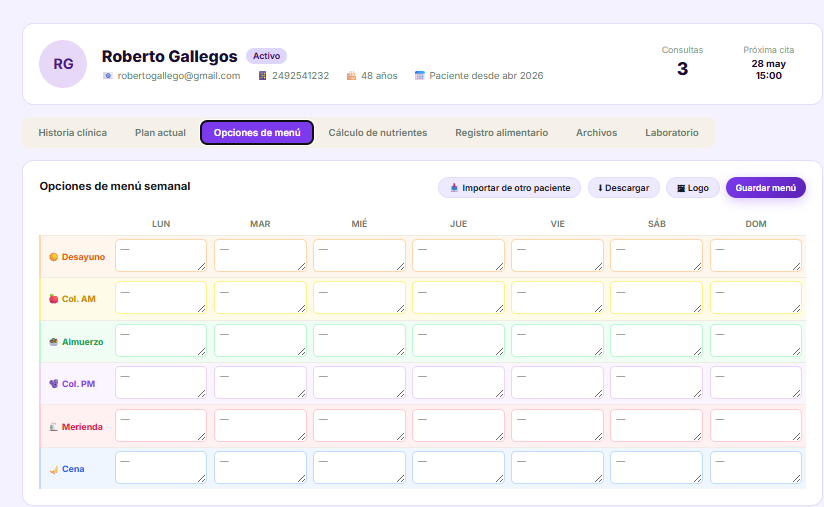824x507 pixels.
Task: Click the Opciones de menú semanal heading
Action: [115, 187]
